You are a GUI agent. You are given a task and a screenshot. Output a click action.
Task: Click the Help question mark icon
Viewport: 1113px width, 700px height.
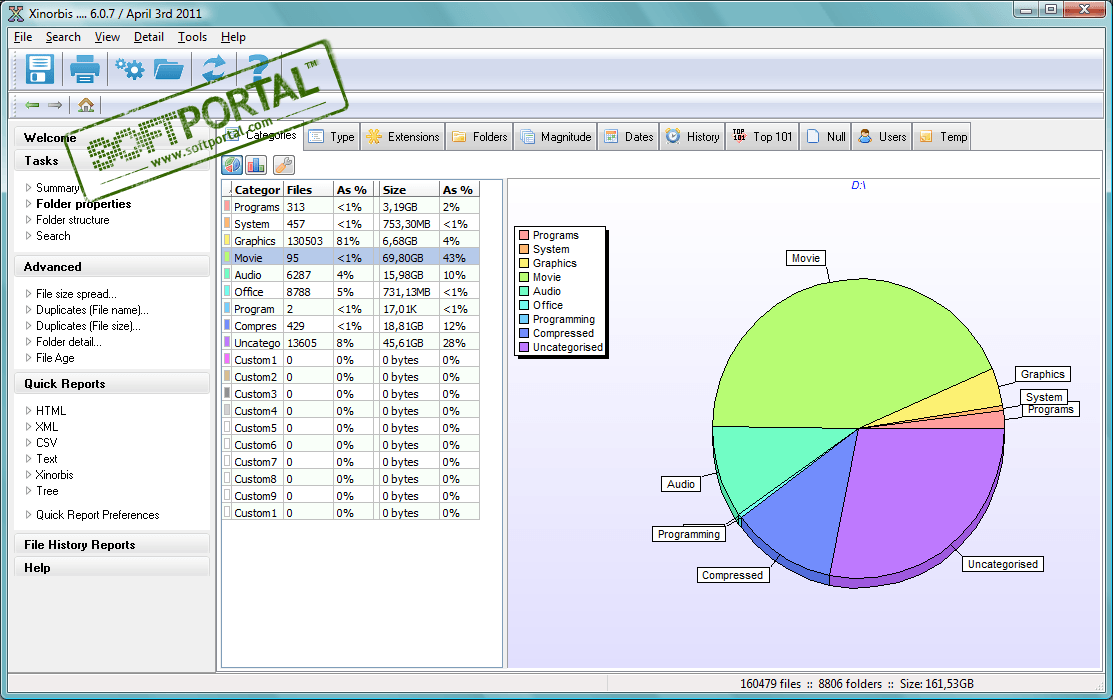click(x=258, y=69)
